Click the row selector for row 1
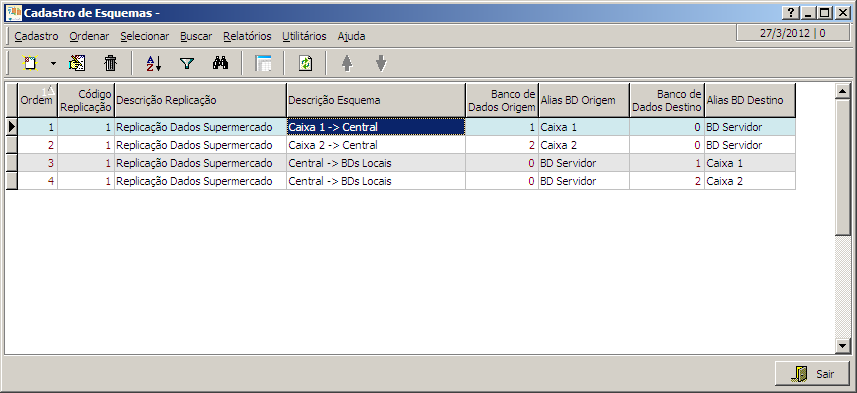The height and width of the screenshot is (393, 857). pos(11,127)
